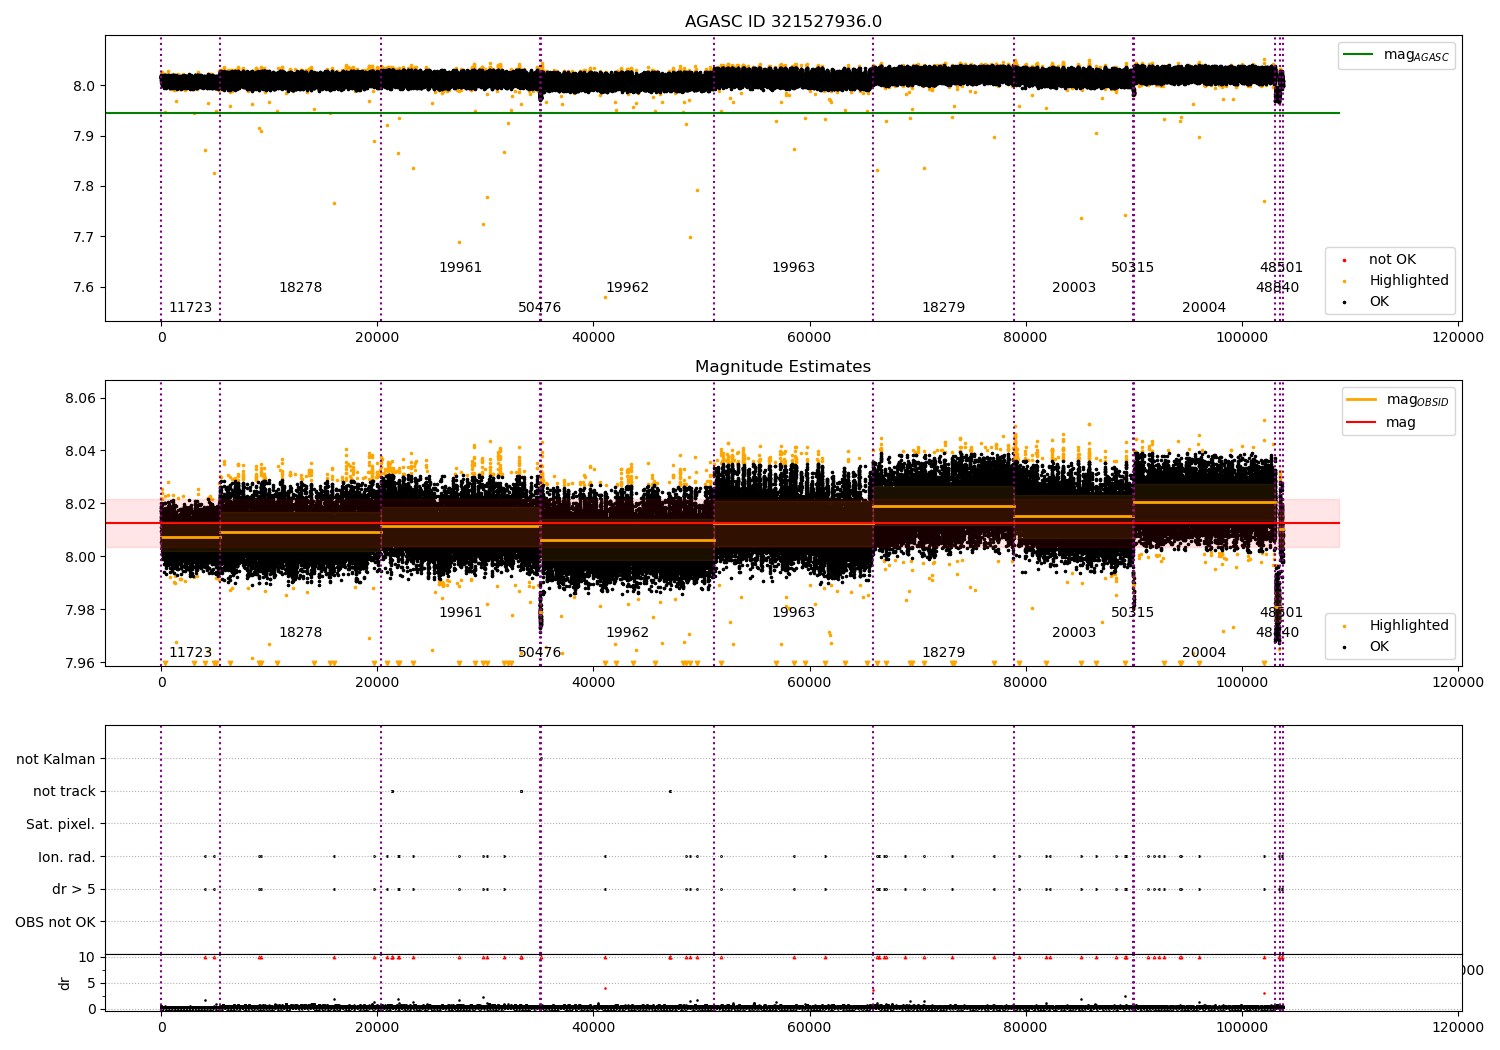Click OBSID label 19962 in the AGASC plot
This screenshot has height=1050, width=1500.
[x=627, y=288]
